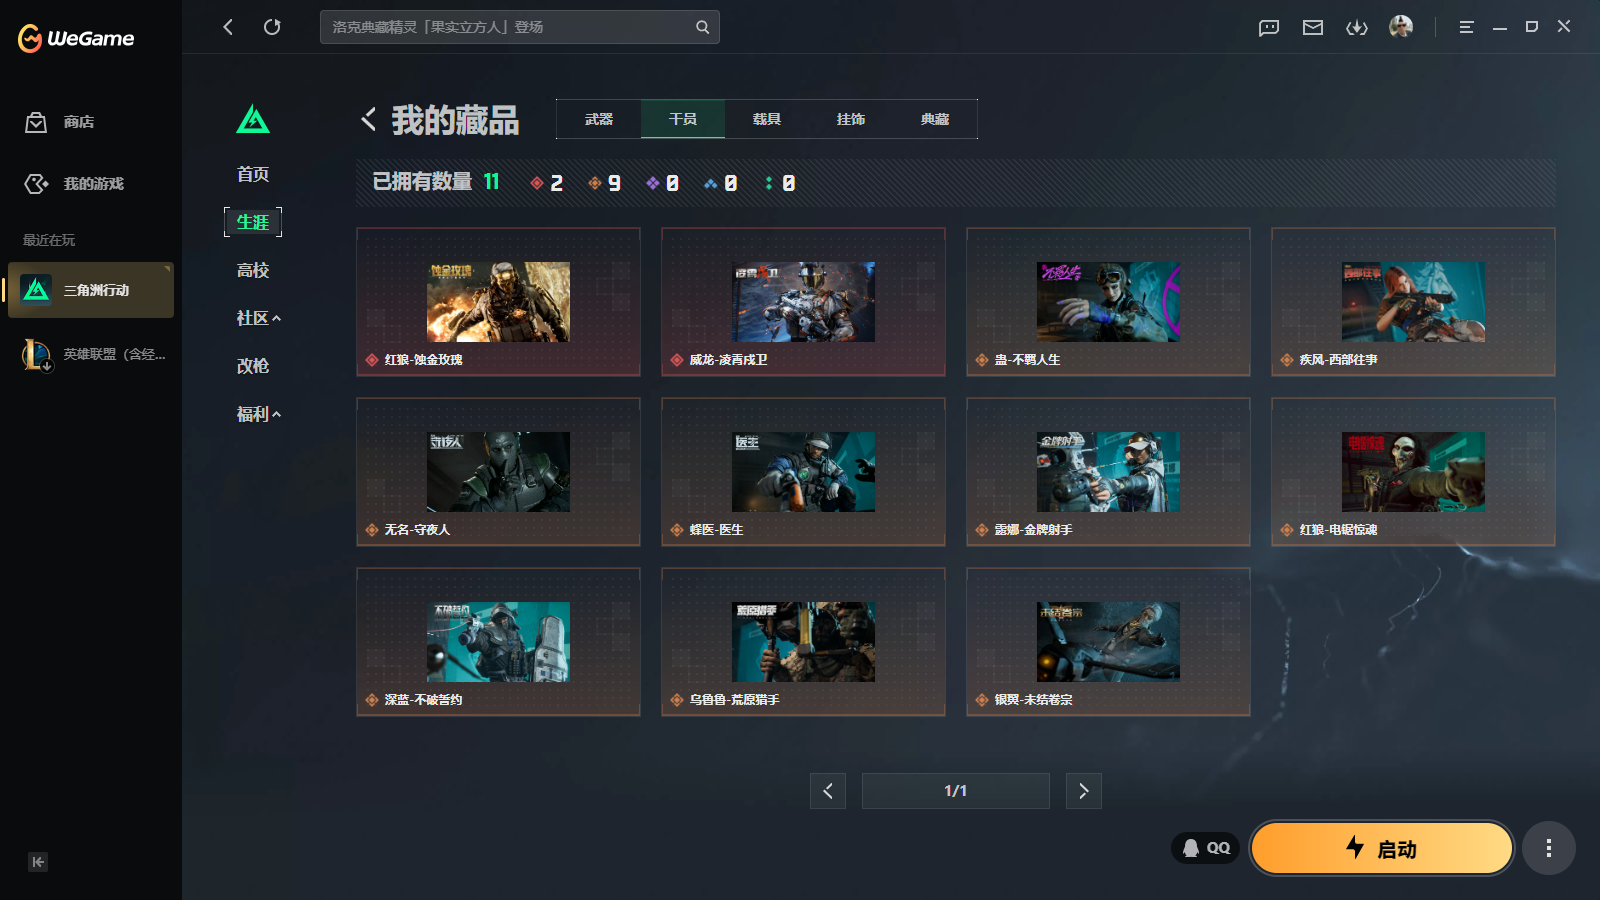
Task: Go to next page of collection
Action: pyautogui.click(x=1084, y=791)
